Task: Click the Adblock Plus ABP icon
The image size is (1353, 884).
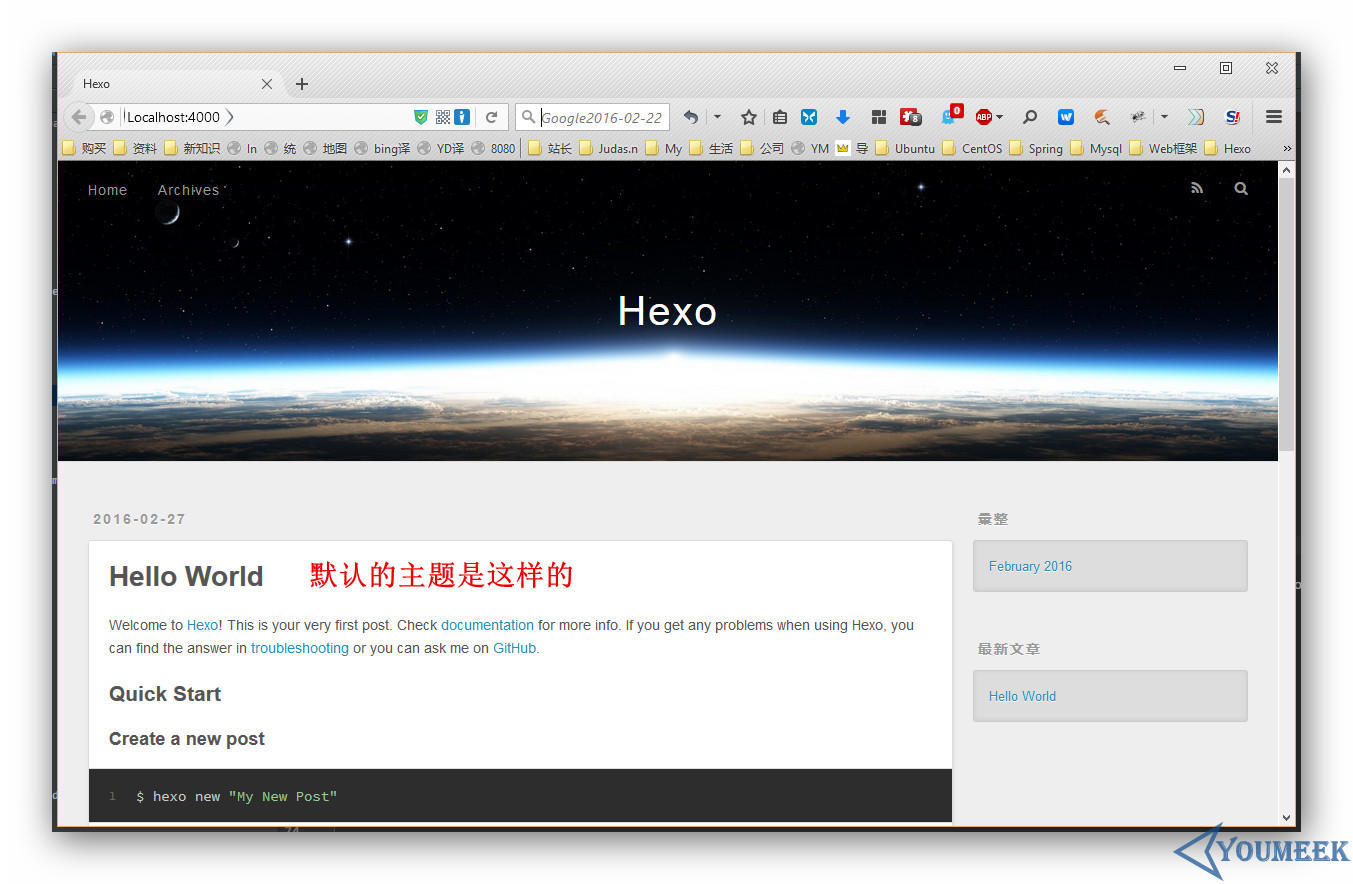Action: click(983, 117)
